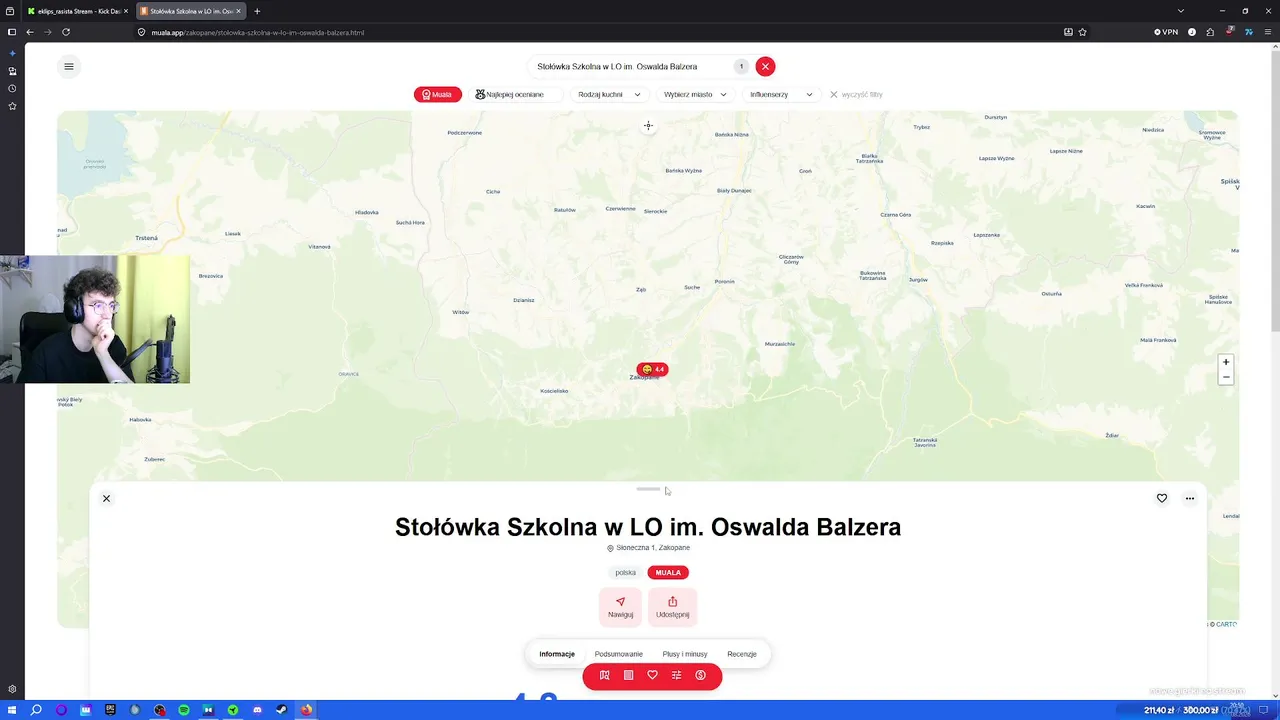Click the polska cuisine tag
The width and height of the screenshot is (1280, 720).
(626, 573)
